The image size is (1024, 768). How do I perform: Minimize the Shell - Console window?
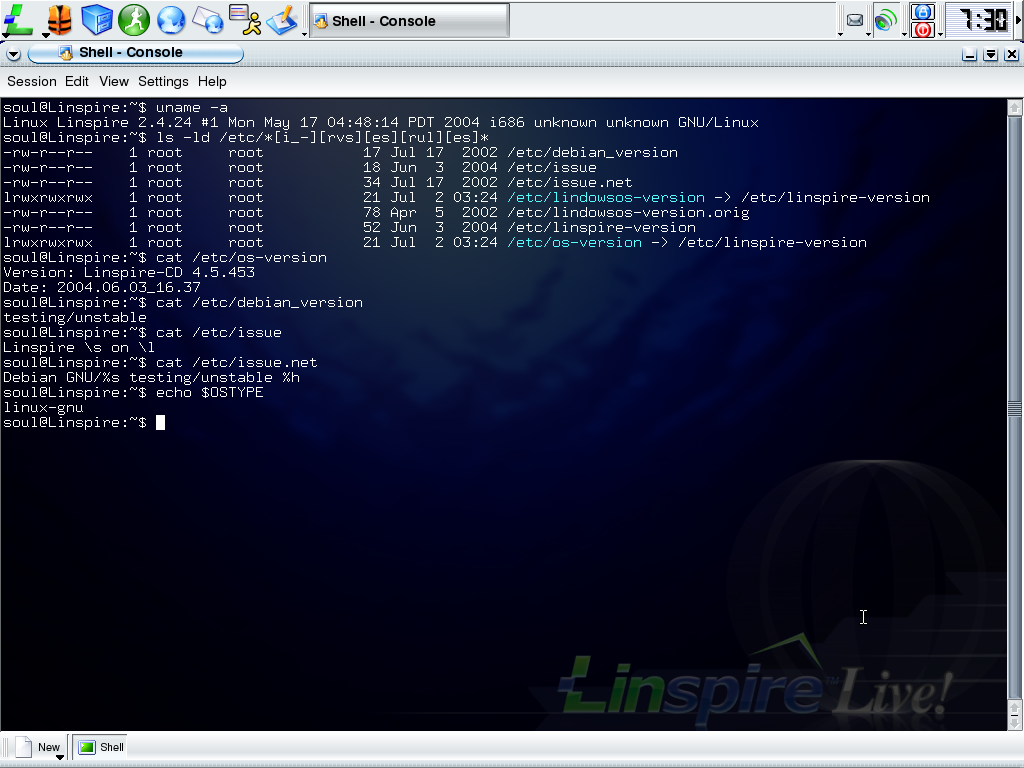click(x=970, y=54)
